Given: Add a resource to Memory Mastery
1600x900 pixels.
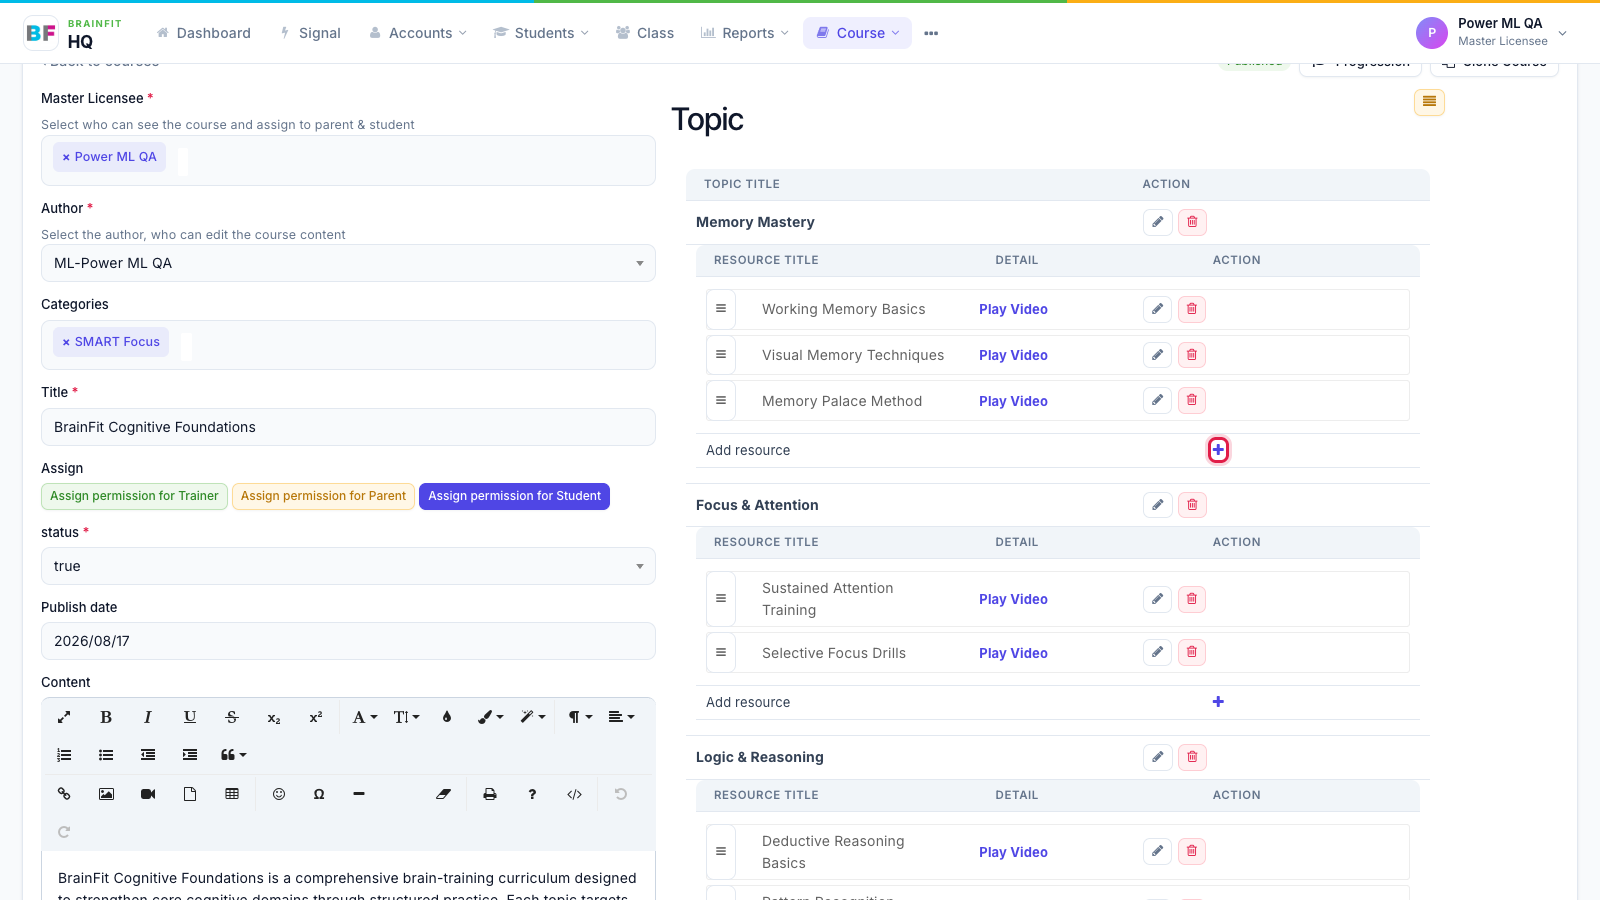Looking at the screenshot, I should (1218, 450).
